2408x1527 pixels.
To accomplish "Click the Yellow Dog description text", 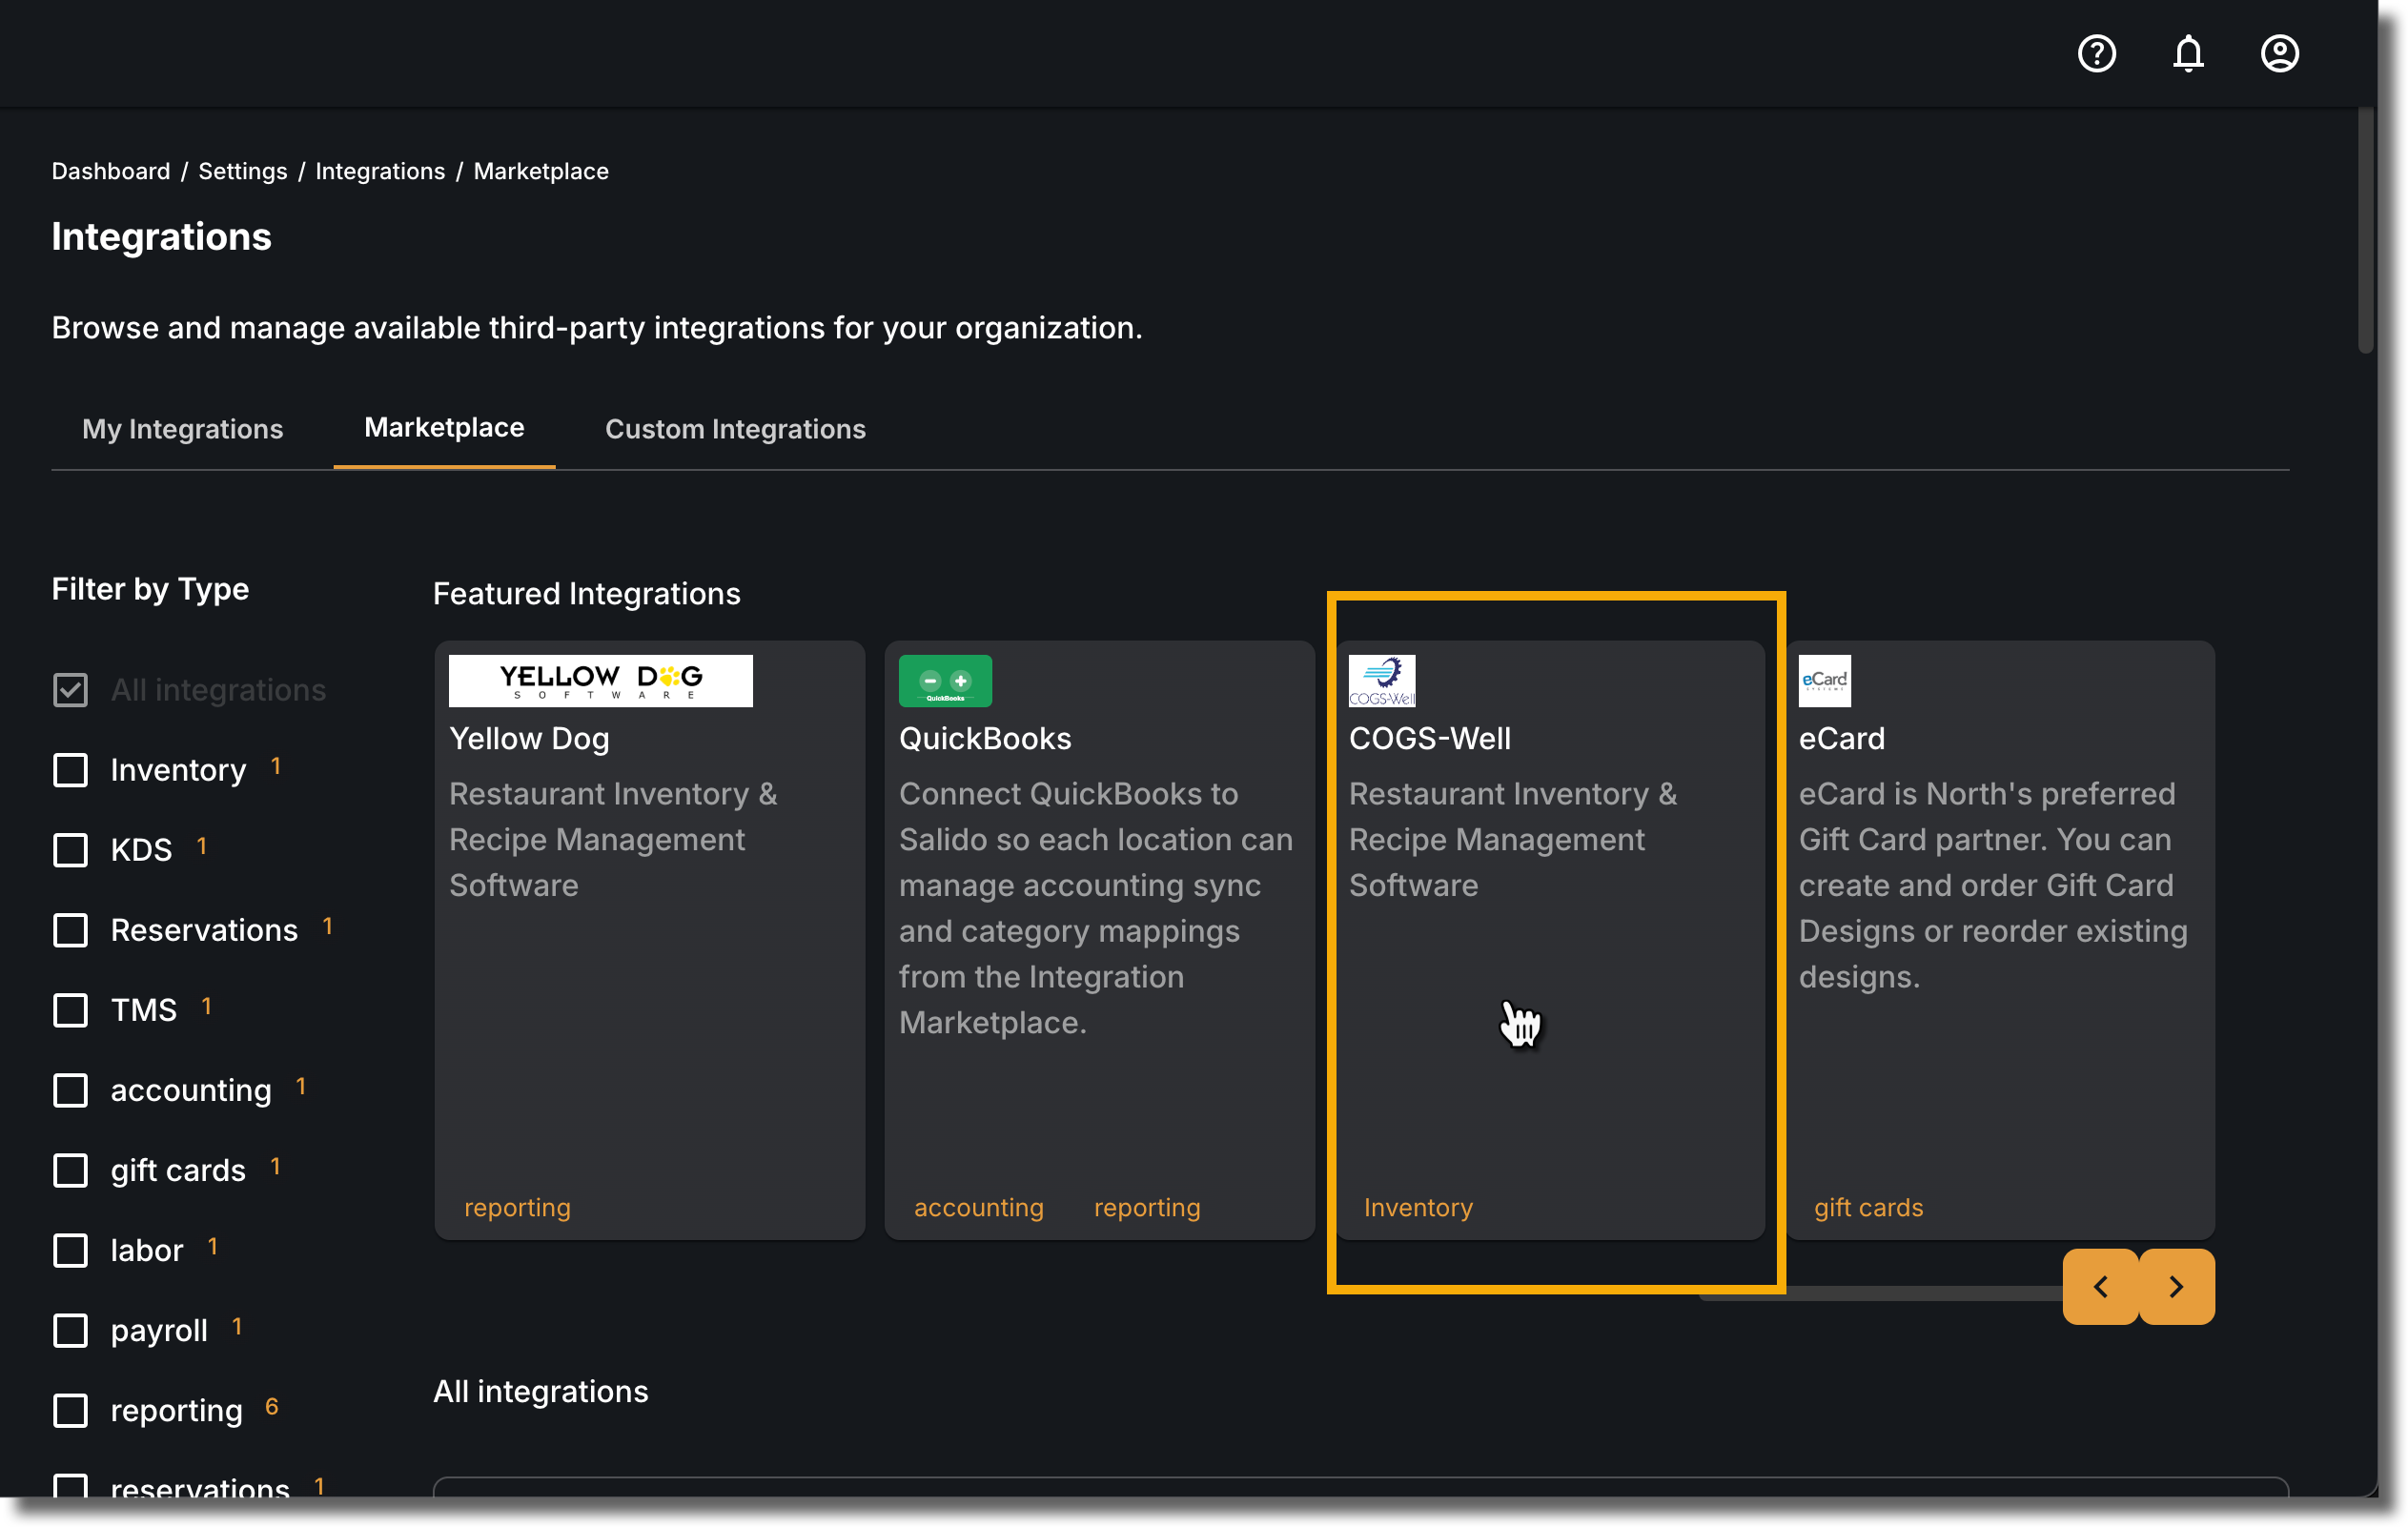I will tap(613, 839).
